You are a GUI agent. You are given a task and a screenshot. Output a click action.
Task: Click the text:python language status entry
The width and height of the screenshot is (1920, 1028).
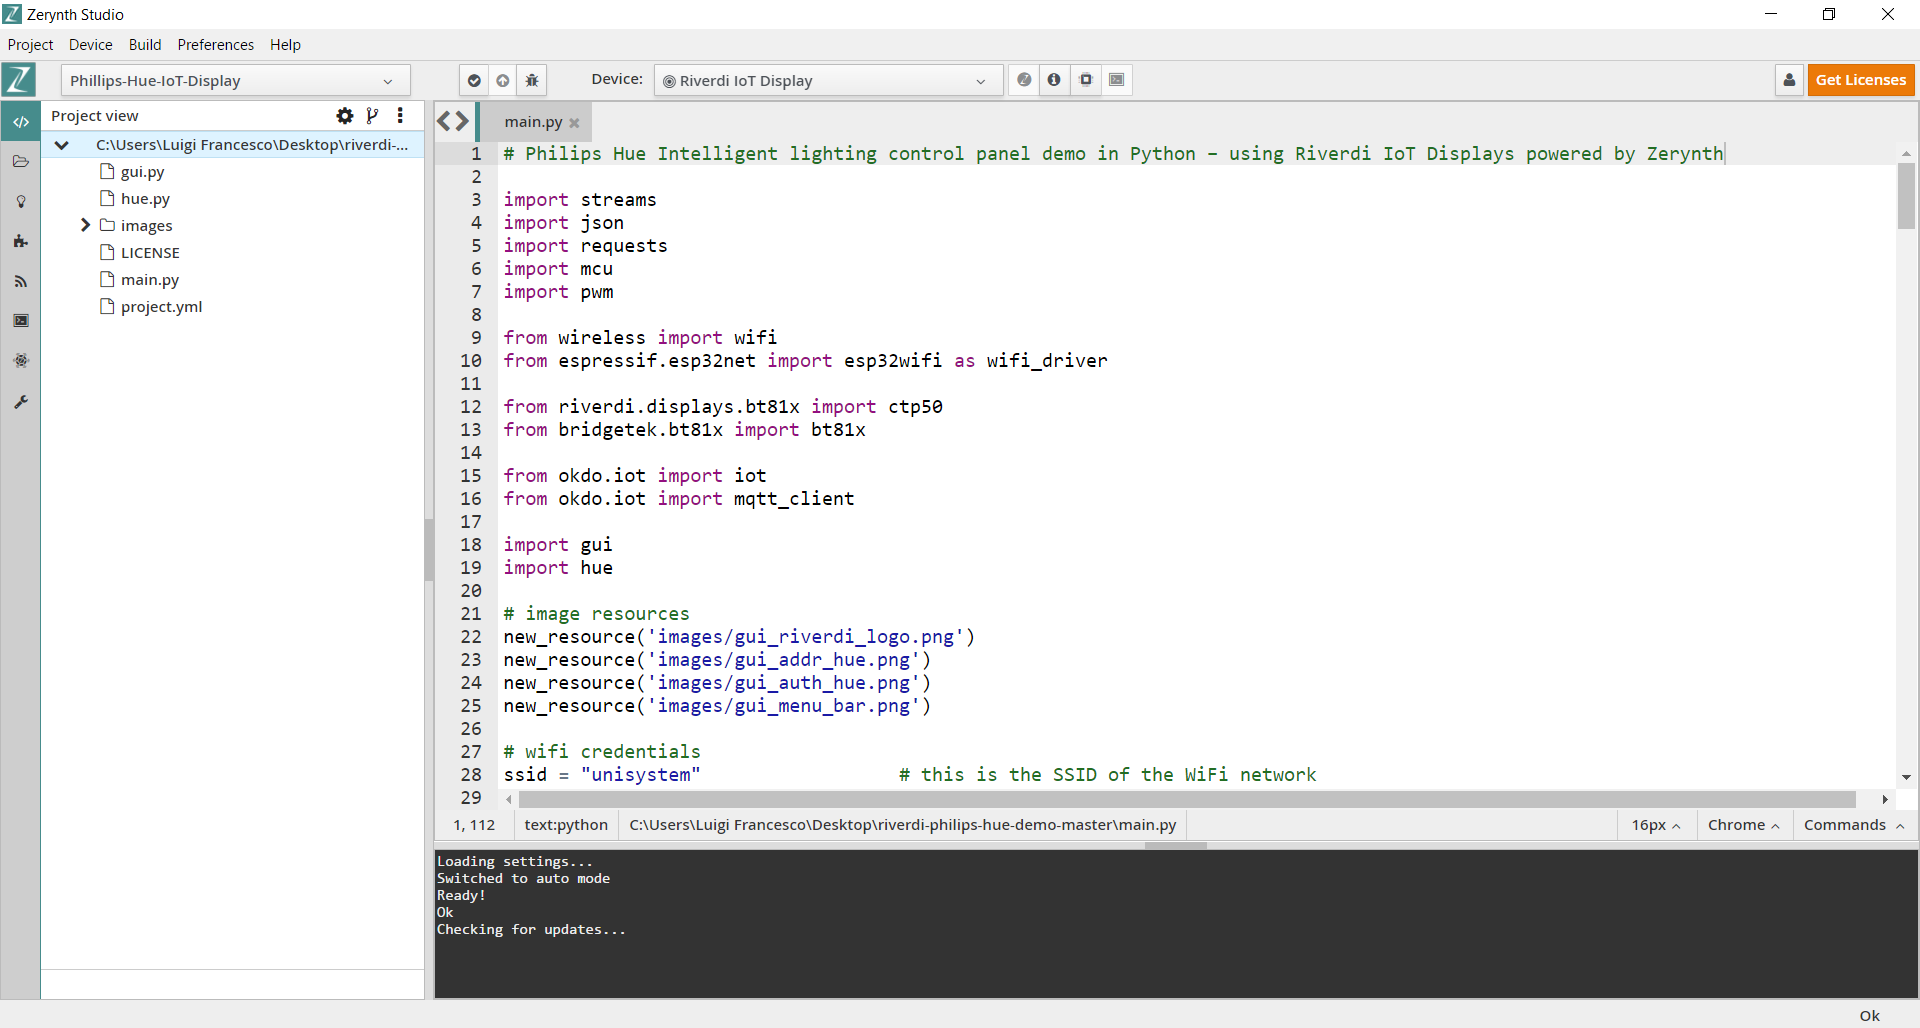tap(566, 825)
